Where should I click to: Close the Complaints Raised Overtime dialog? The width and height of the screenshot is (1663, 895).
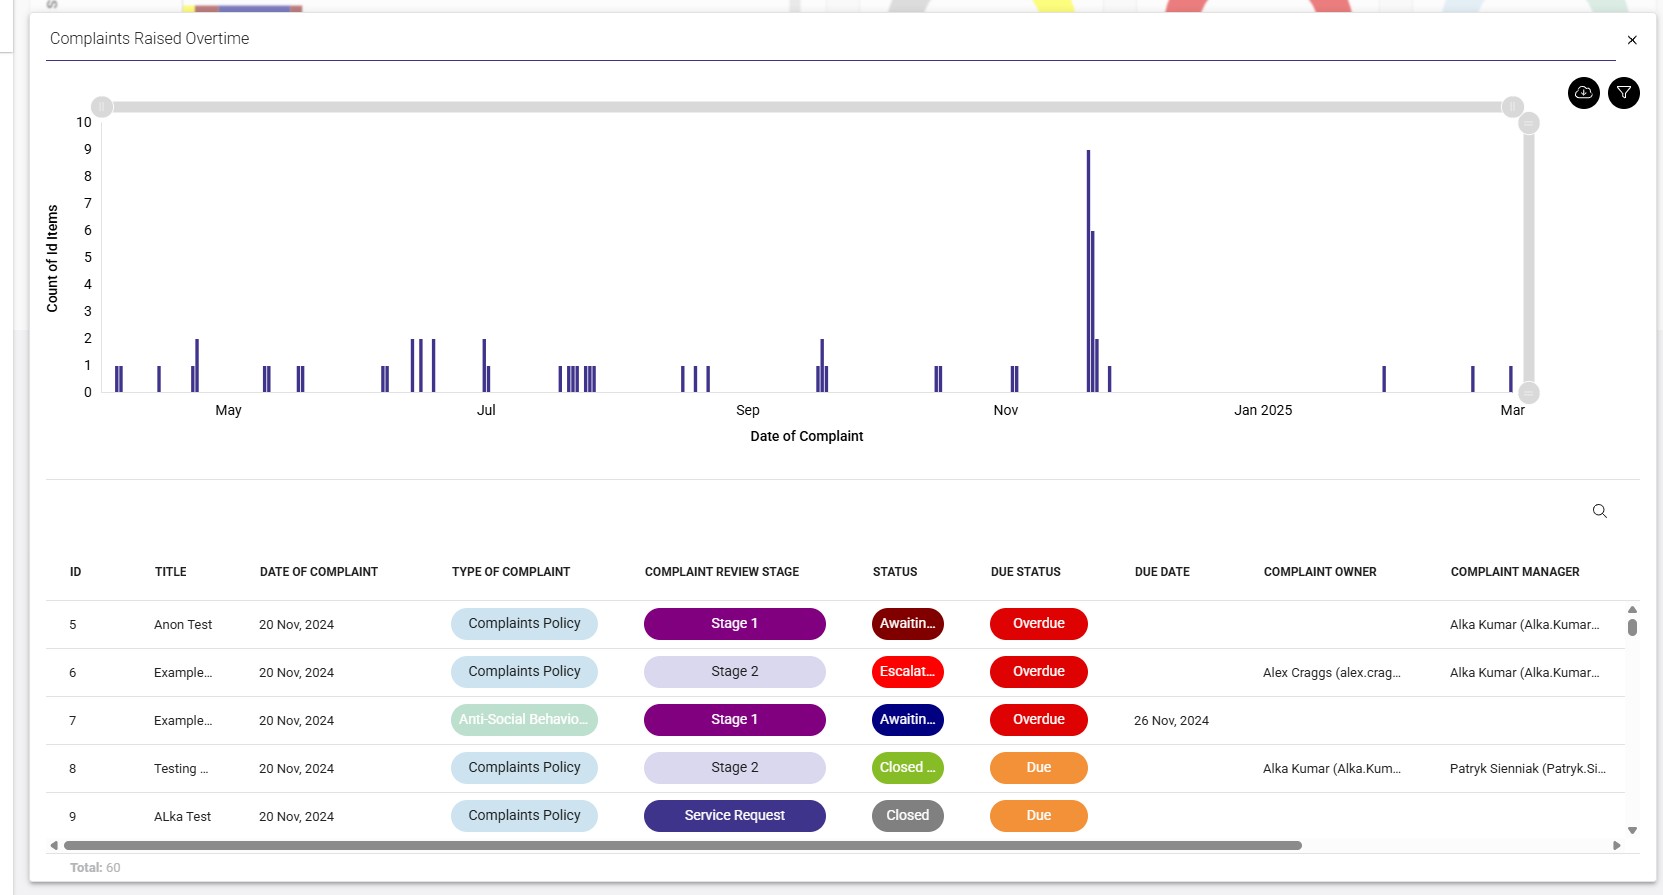coord(1632,40)
